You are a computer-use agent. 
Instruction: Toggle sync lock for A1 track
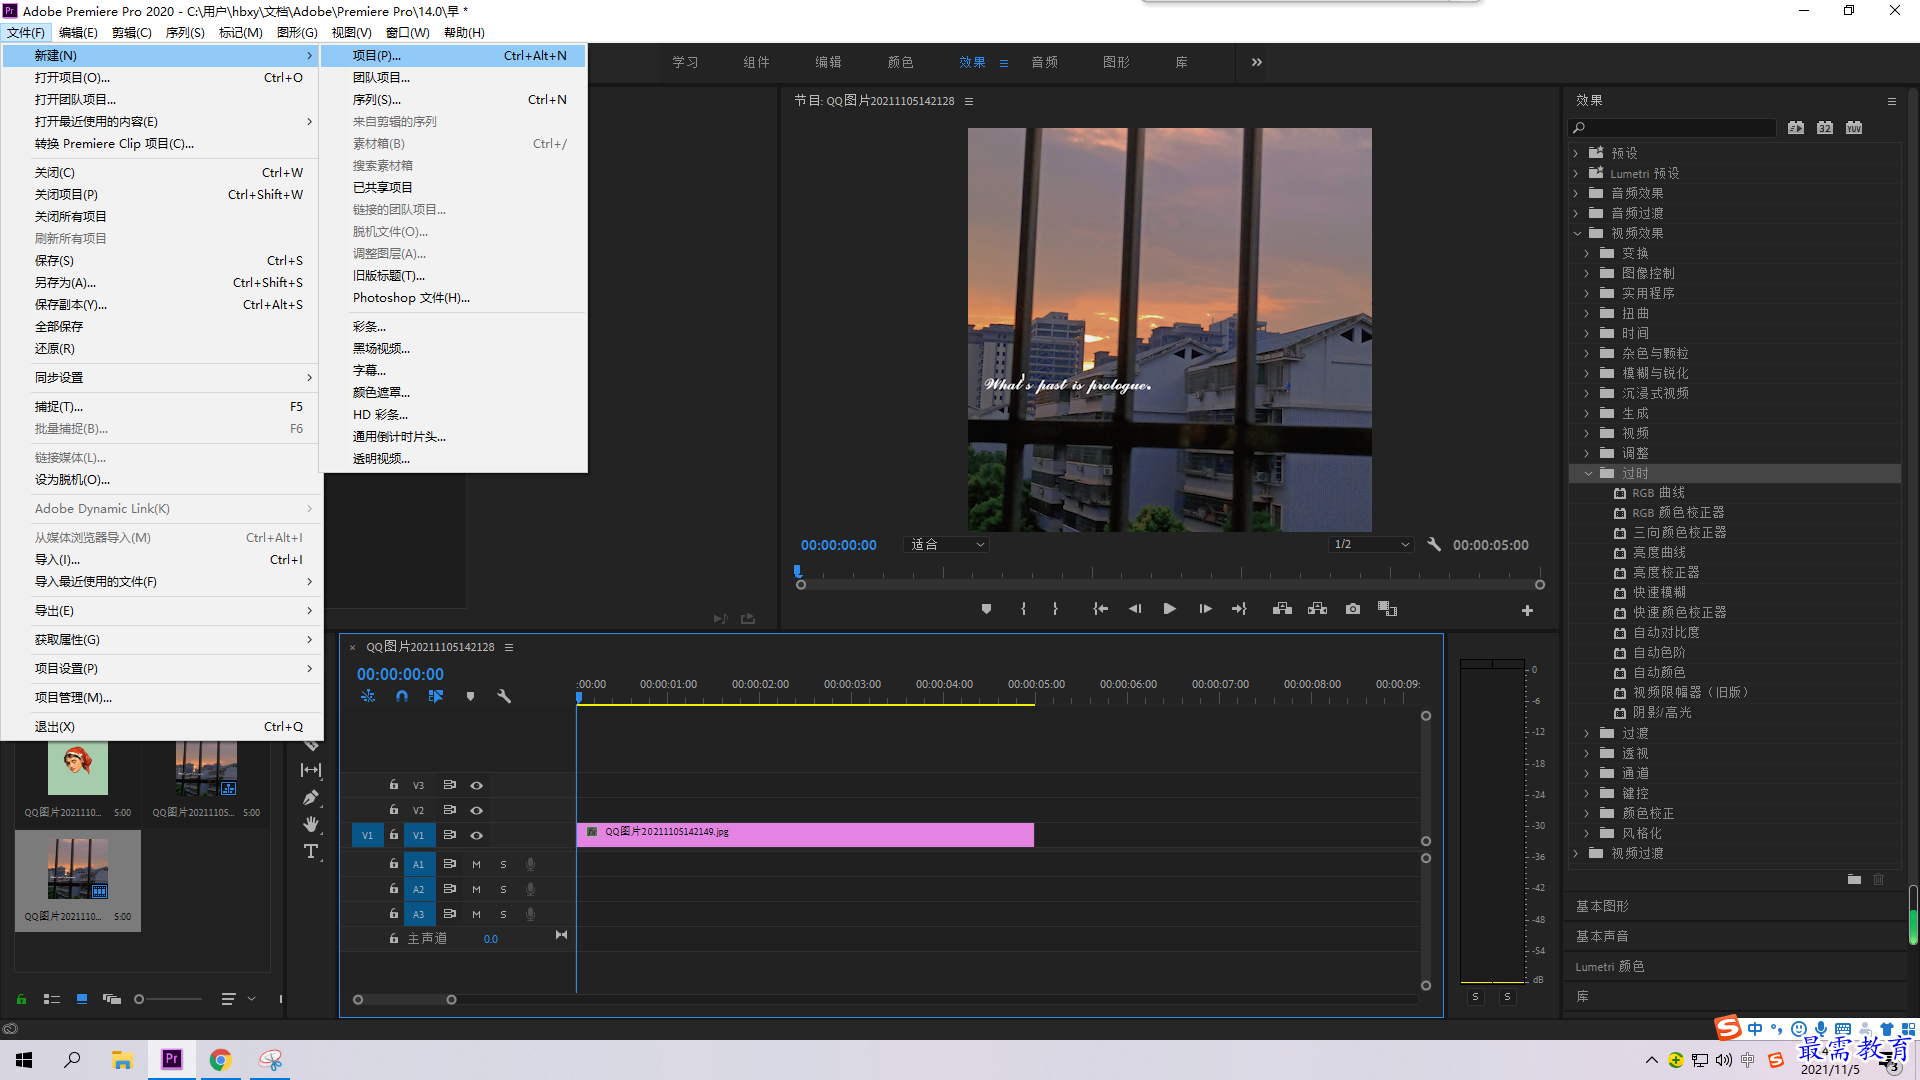[x=450, y=864]
